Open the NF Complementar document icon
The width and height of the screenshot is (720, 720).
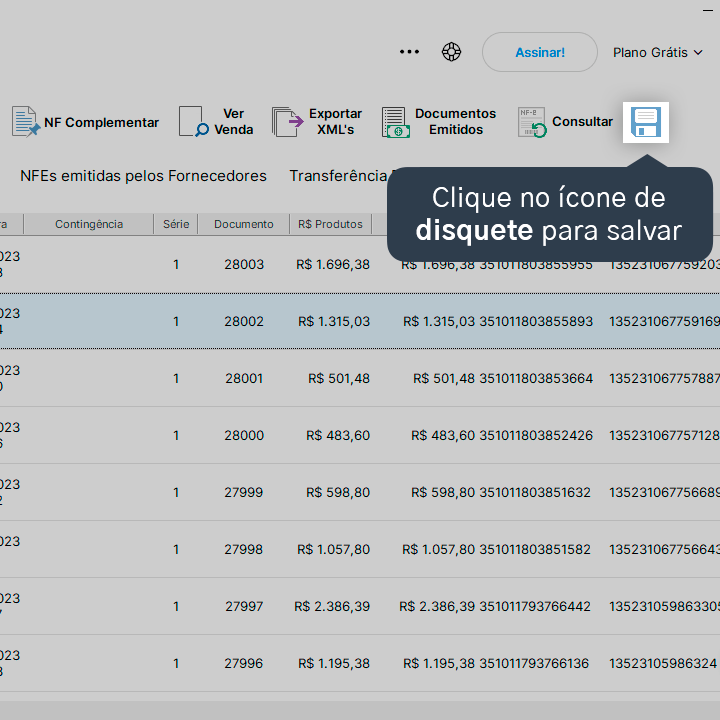tap(26, 122)
